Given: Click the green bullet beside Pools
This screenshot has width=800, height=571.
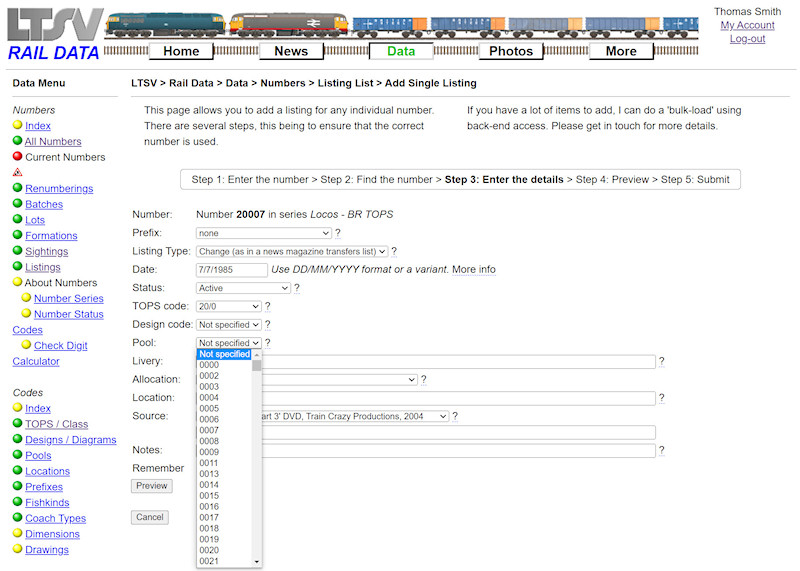Looking at the screenshot, I should pos(17,455).
